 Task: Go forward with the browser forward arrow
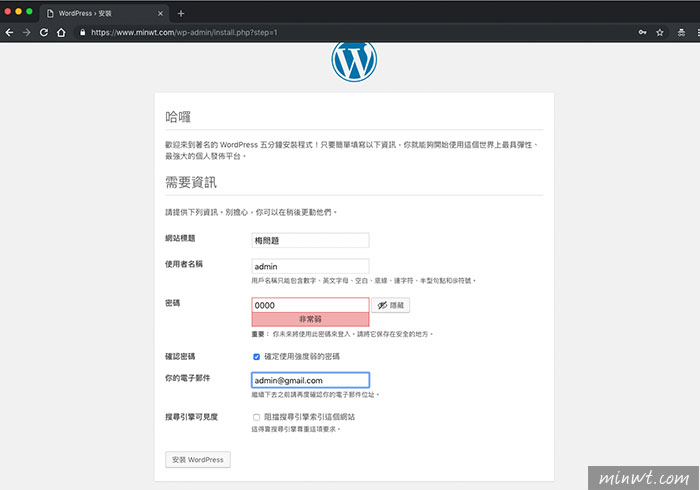click(x=27, y=33)
